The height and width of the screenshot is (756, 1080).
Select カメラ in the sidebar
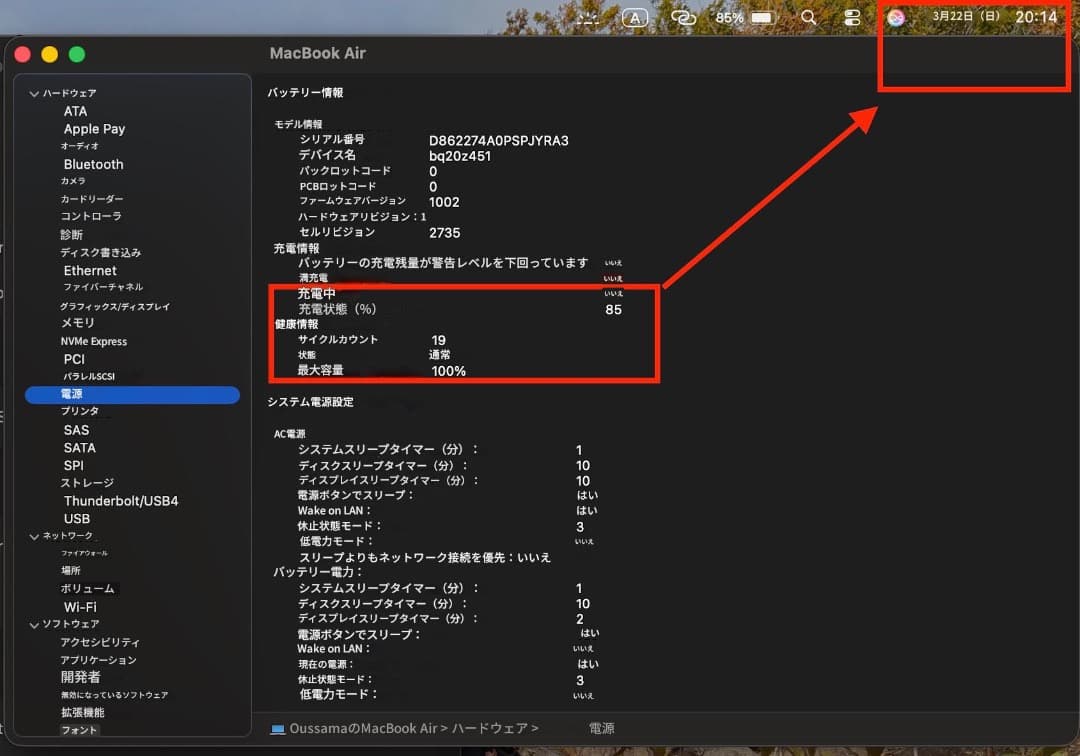[x=73, y=181]
